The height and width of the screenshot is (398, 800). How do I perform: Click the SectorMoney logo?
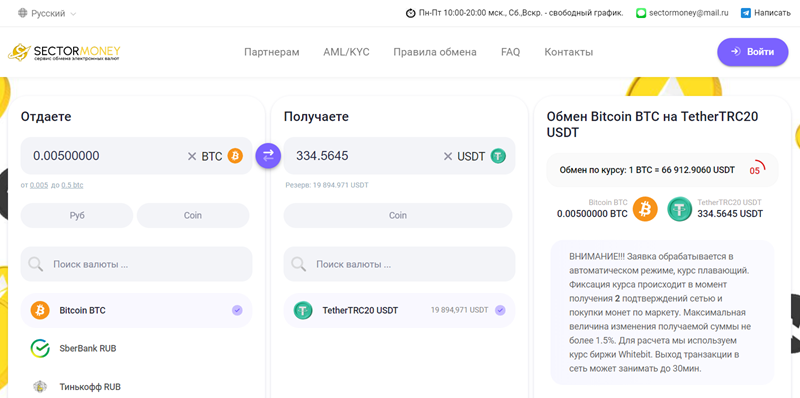click(x=64, y=52)
